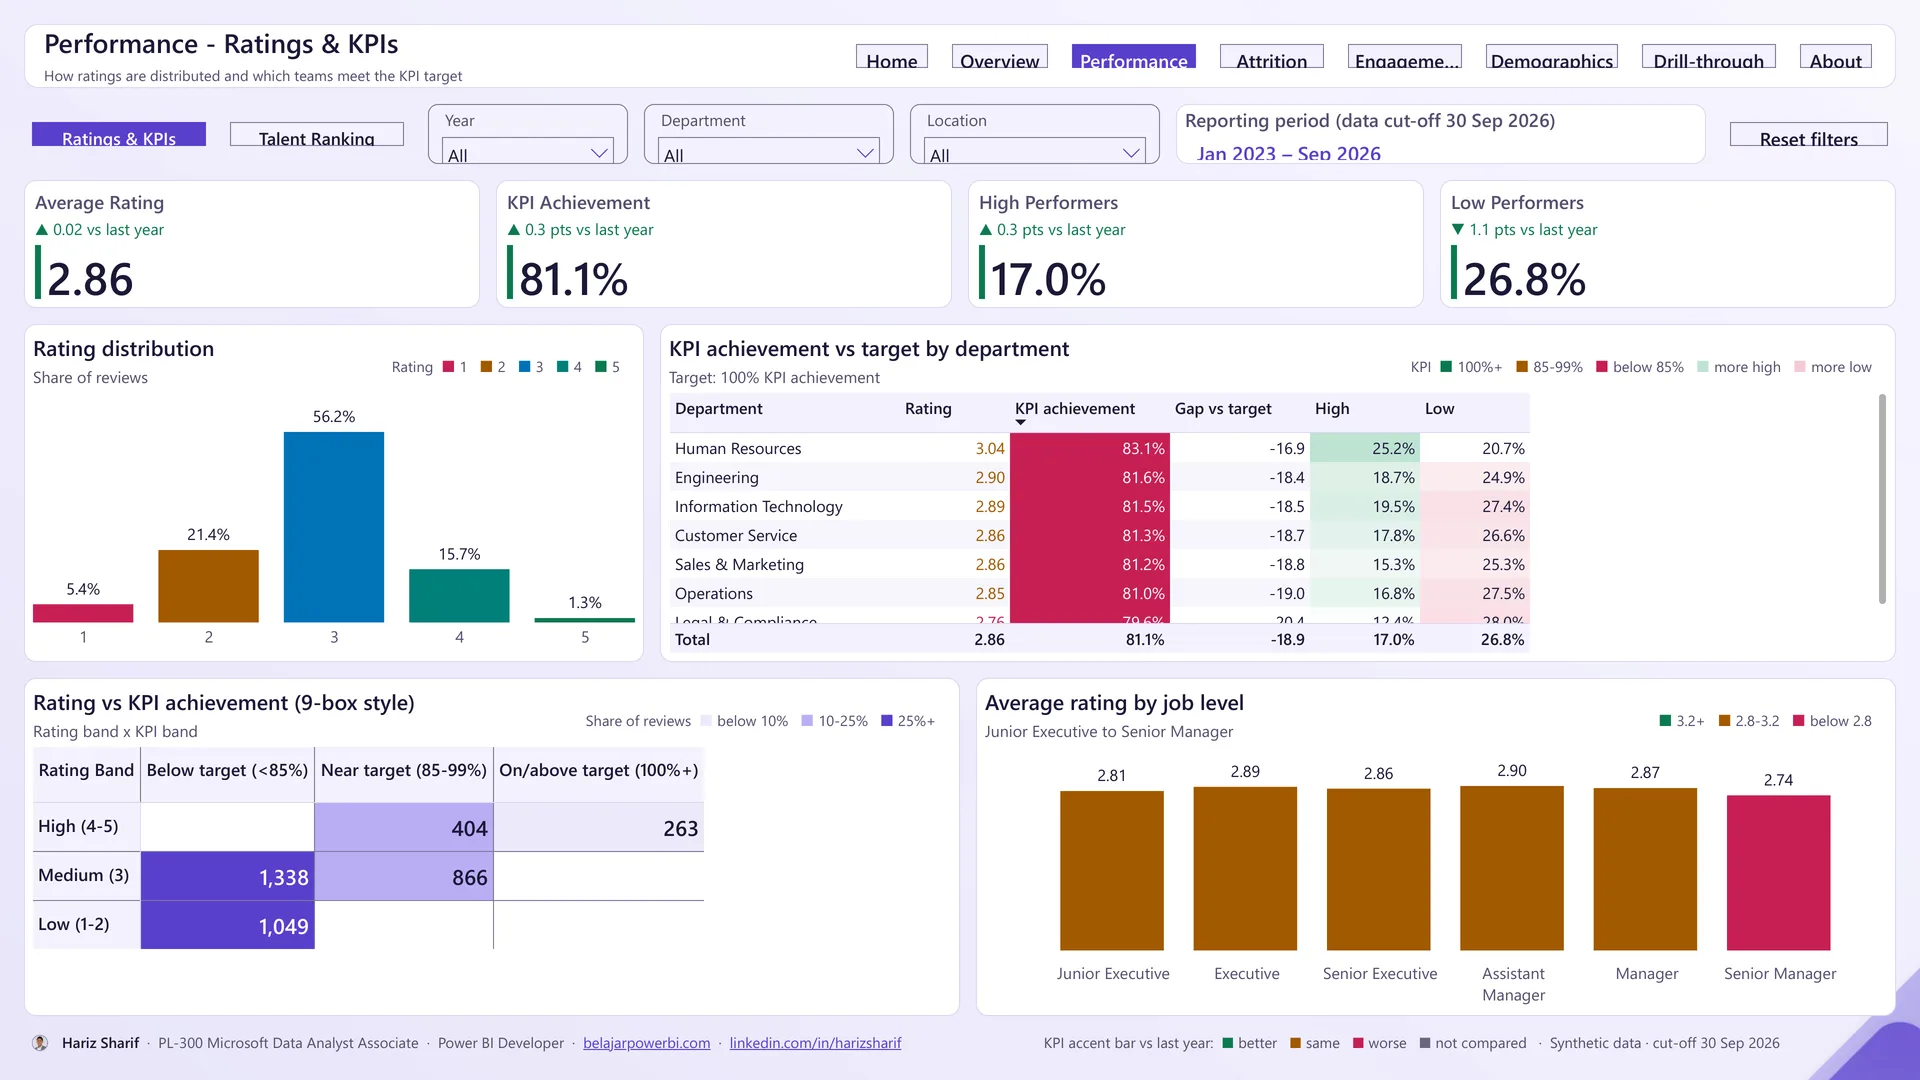Click the sort arrow under KPI achievement header
This screenshot has width=1920, height=1080.
[1020, 422]
